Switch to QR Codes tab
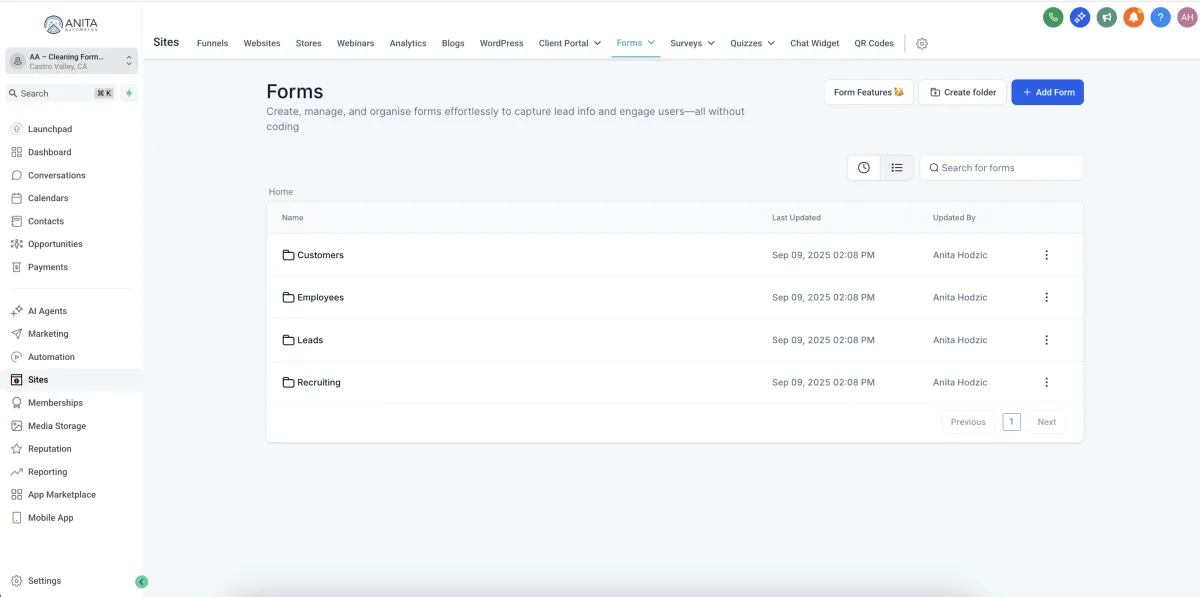 pyautogui.click(x=874, y=43)
